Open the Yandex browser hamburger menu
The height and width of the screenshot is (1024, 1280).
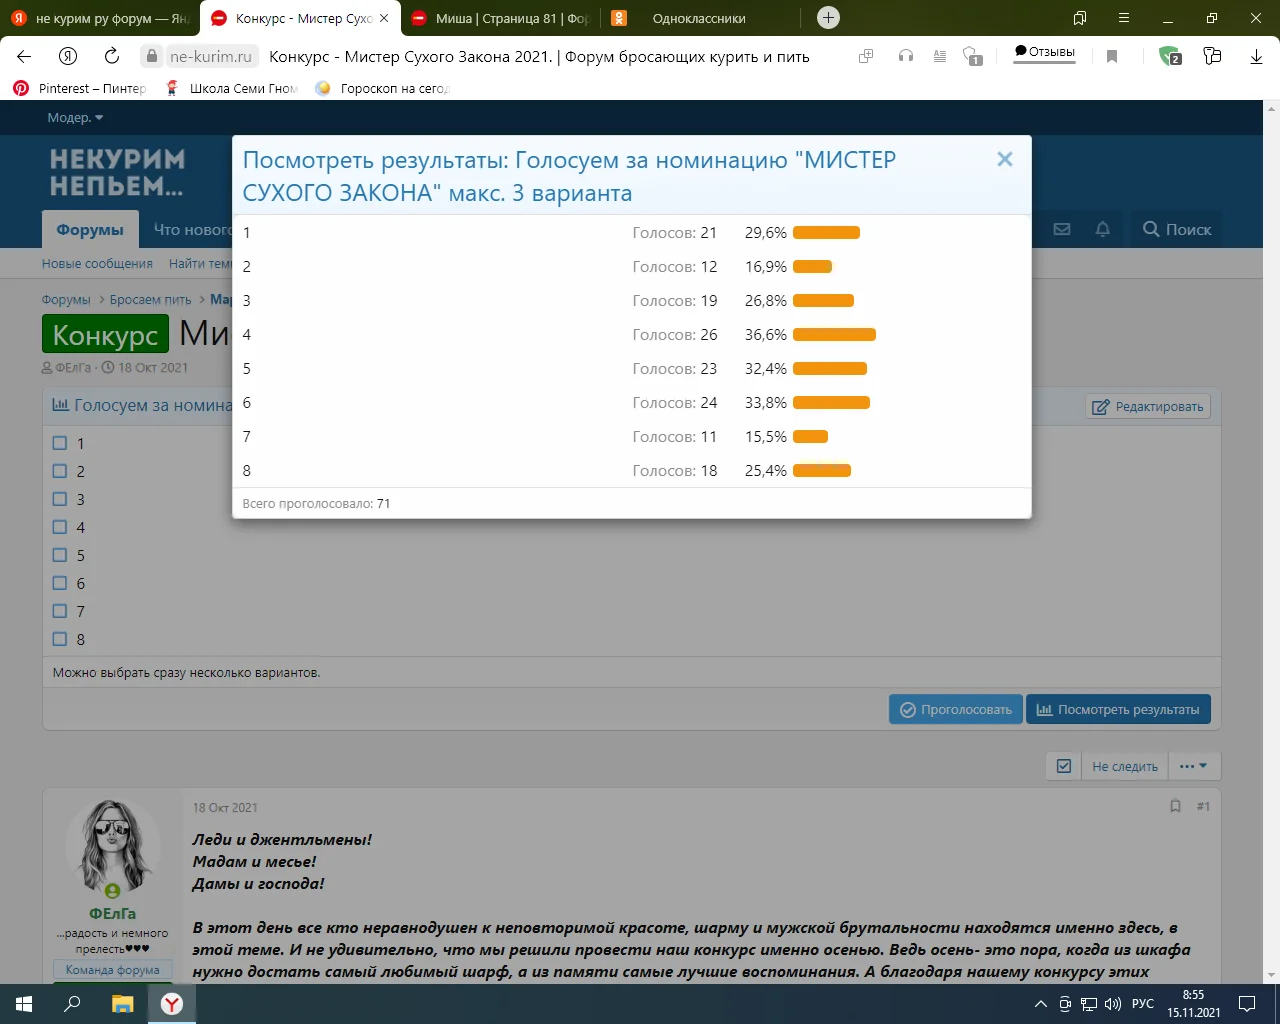click(1124, 18)
